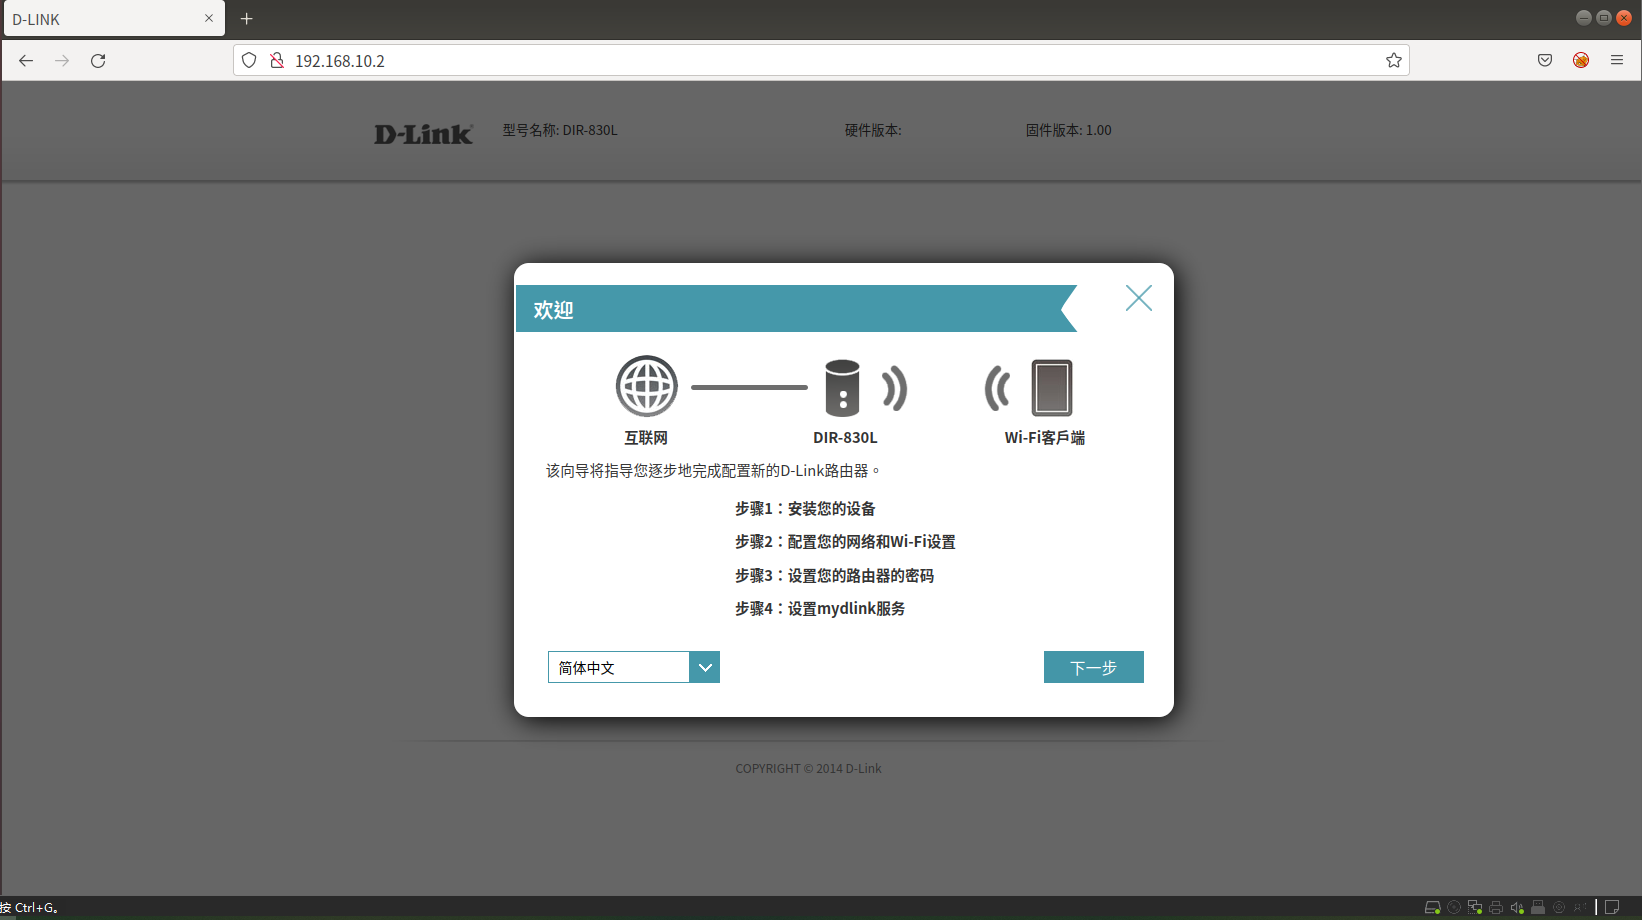Click the printer icon in status bar
This screenshot has height=920, width=1642.
pos(1496,908)
